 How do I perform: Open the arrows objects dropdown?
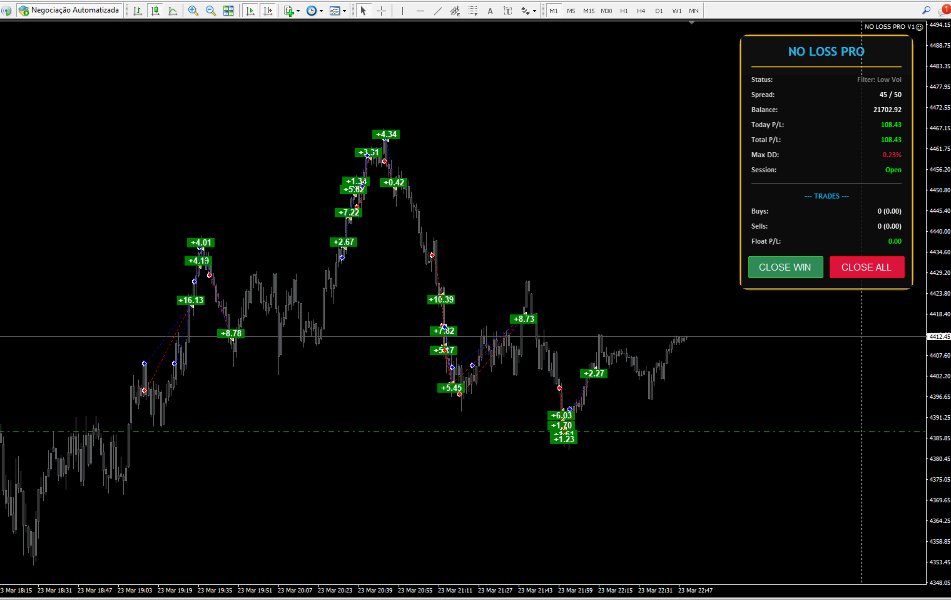[x=528, y=10]
